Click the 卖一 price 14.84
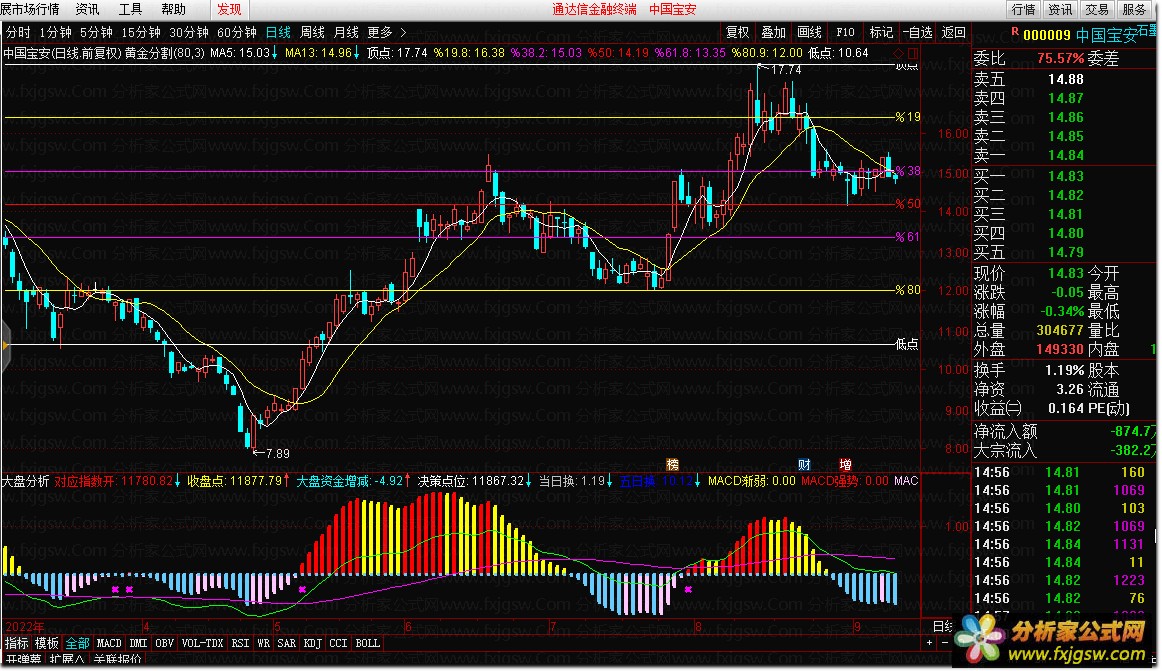The height and width of the screenshot is (671, 1162). 1066,155
